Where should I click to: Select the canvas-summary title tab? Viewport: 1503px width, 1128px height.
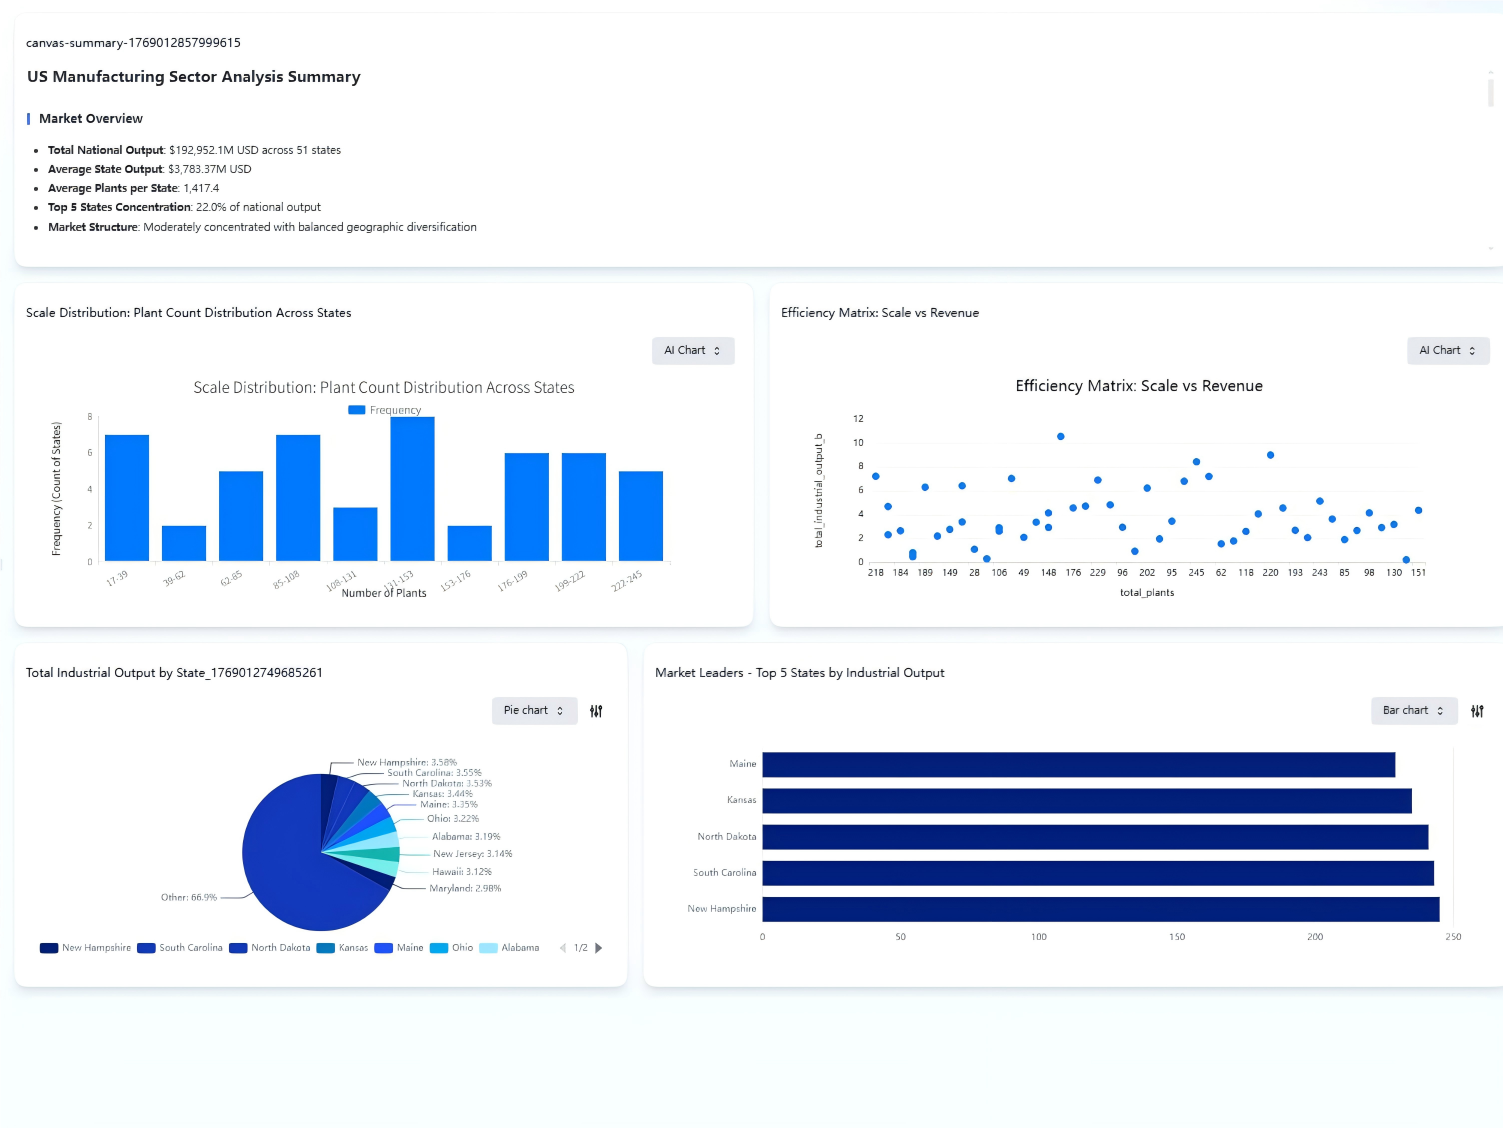(x=133, y=42)
